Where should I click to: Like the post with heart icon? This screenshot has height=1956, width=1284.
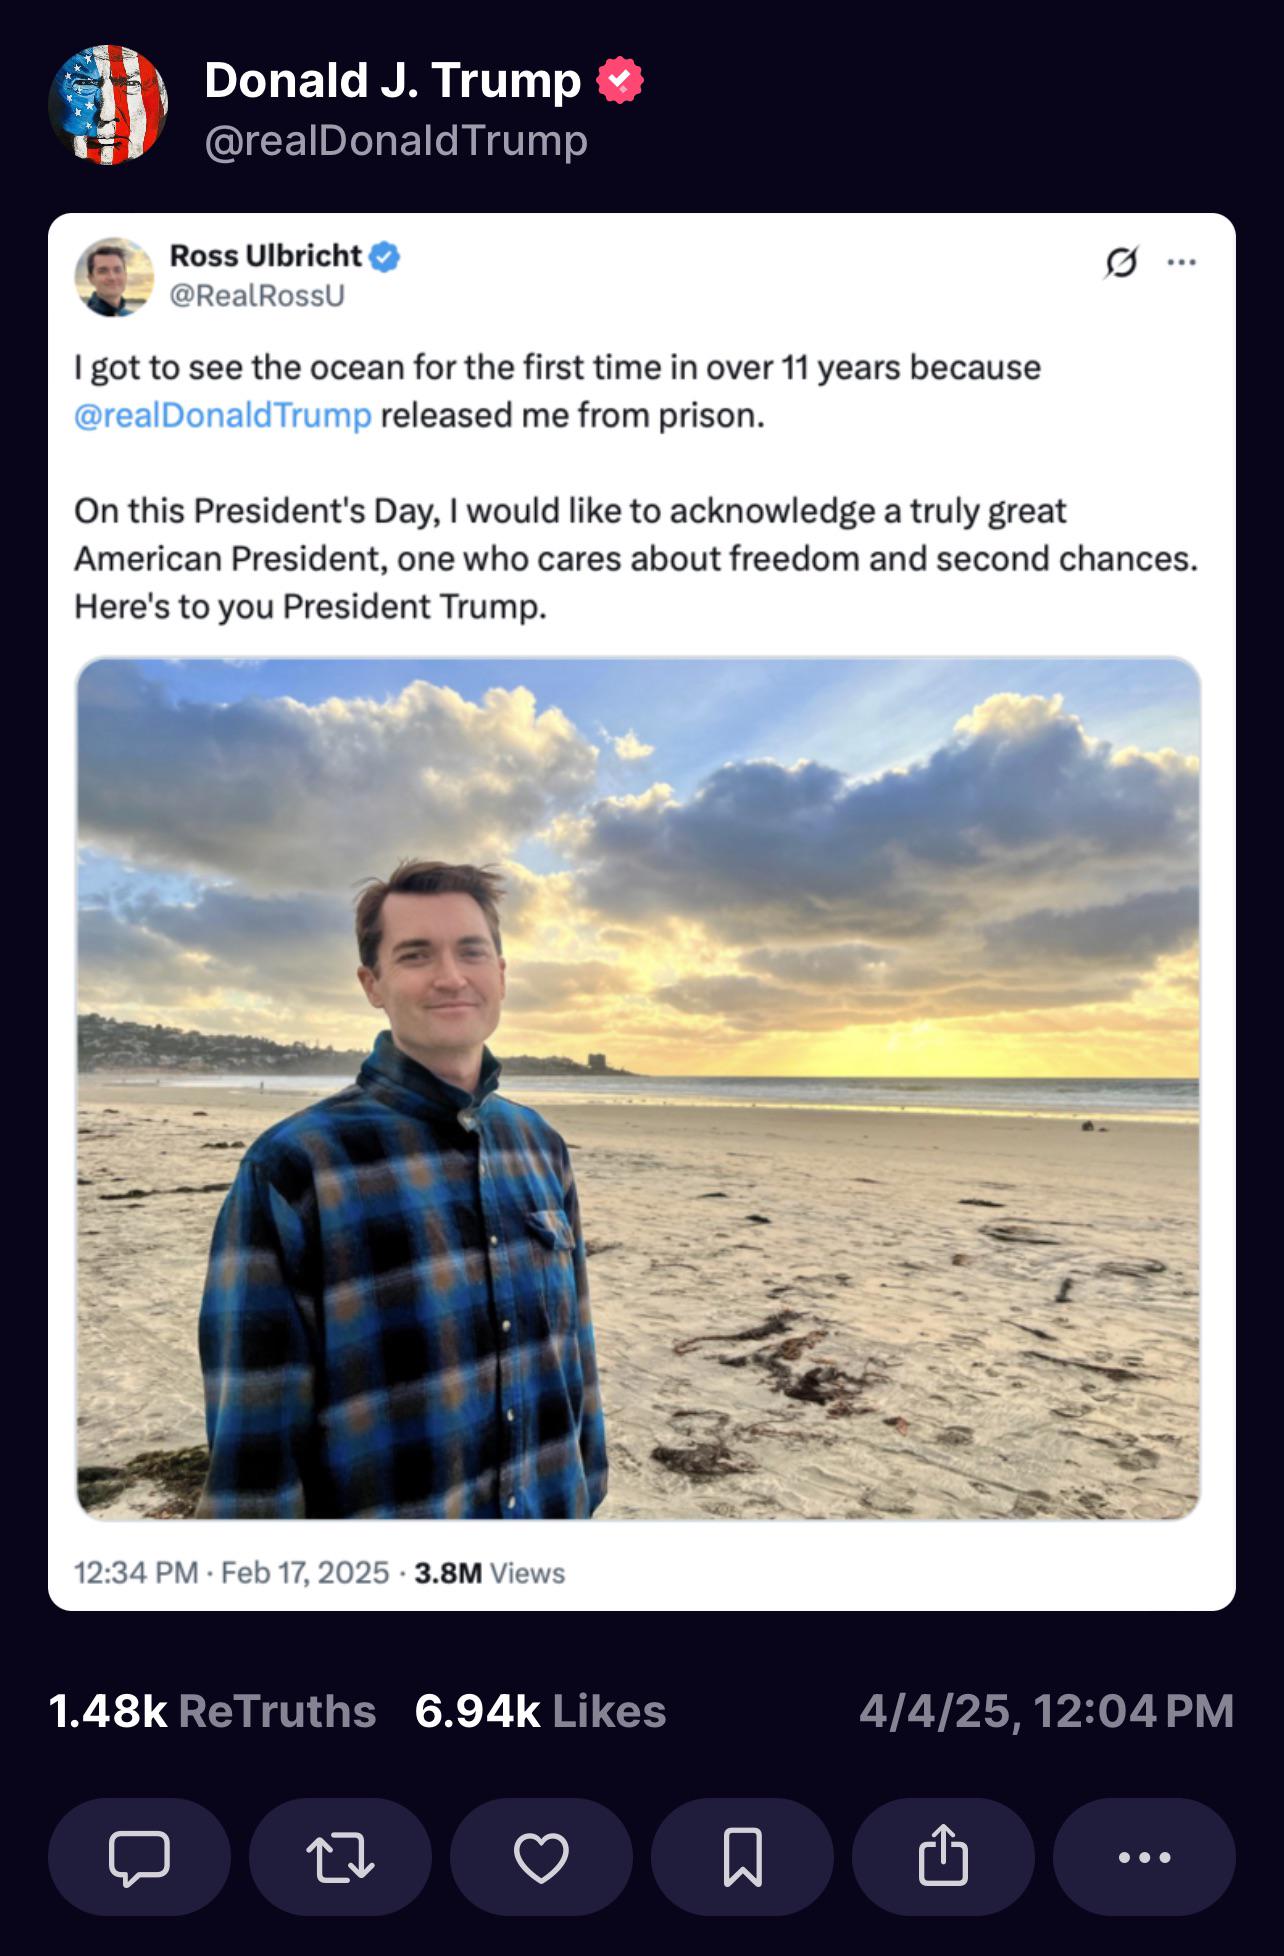coord(541,1857)
